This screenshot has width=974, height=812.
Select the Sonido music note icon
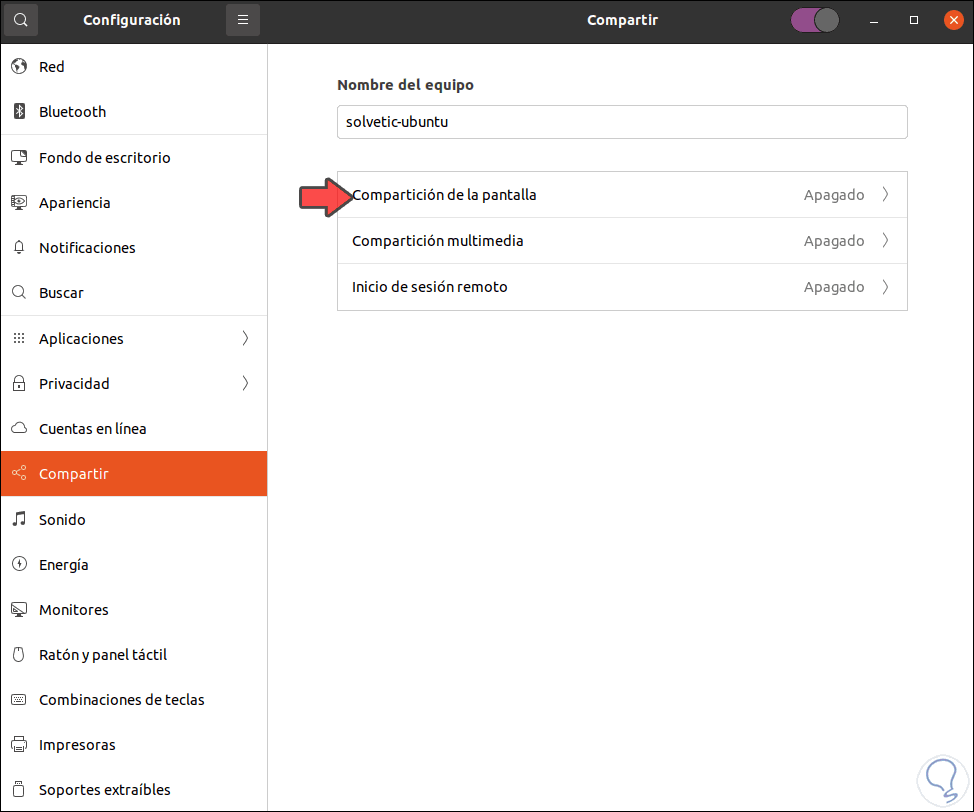coord(19,520)
